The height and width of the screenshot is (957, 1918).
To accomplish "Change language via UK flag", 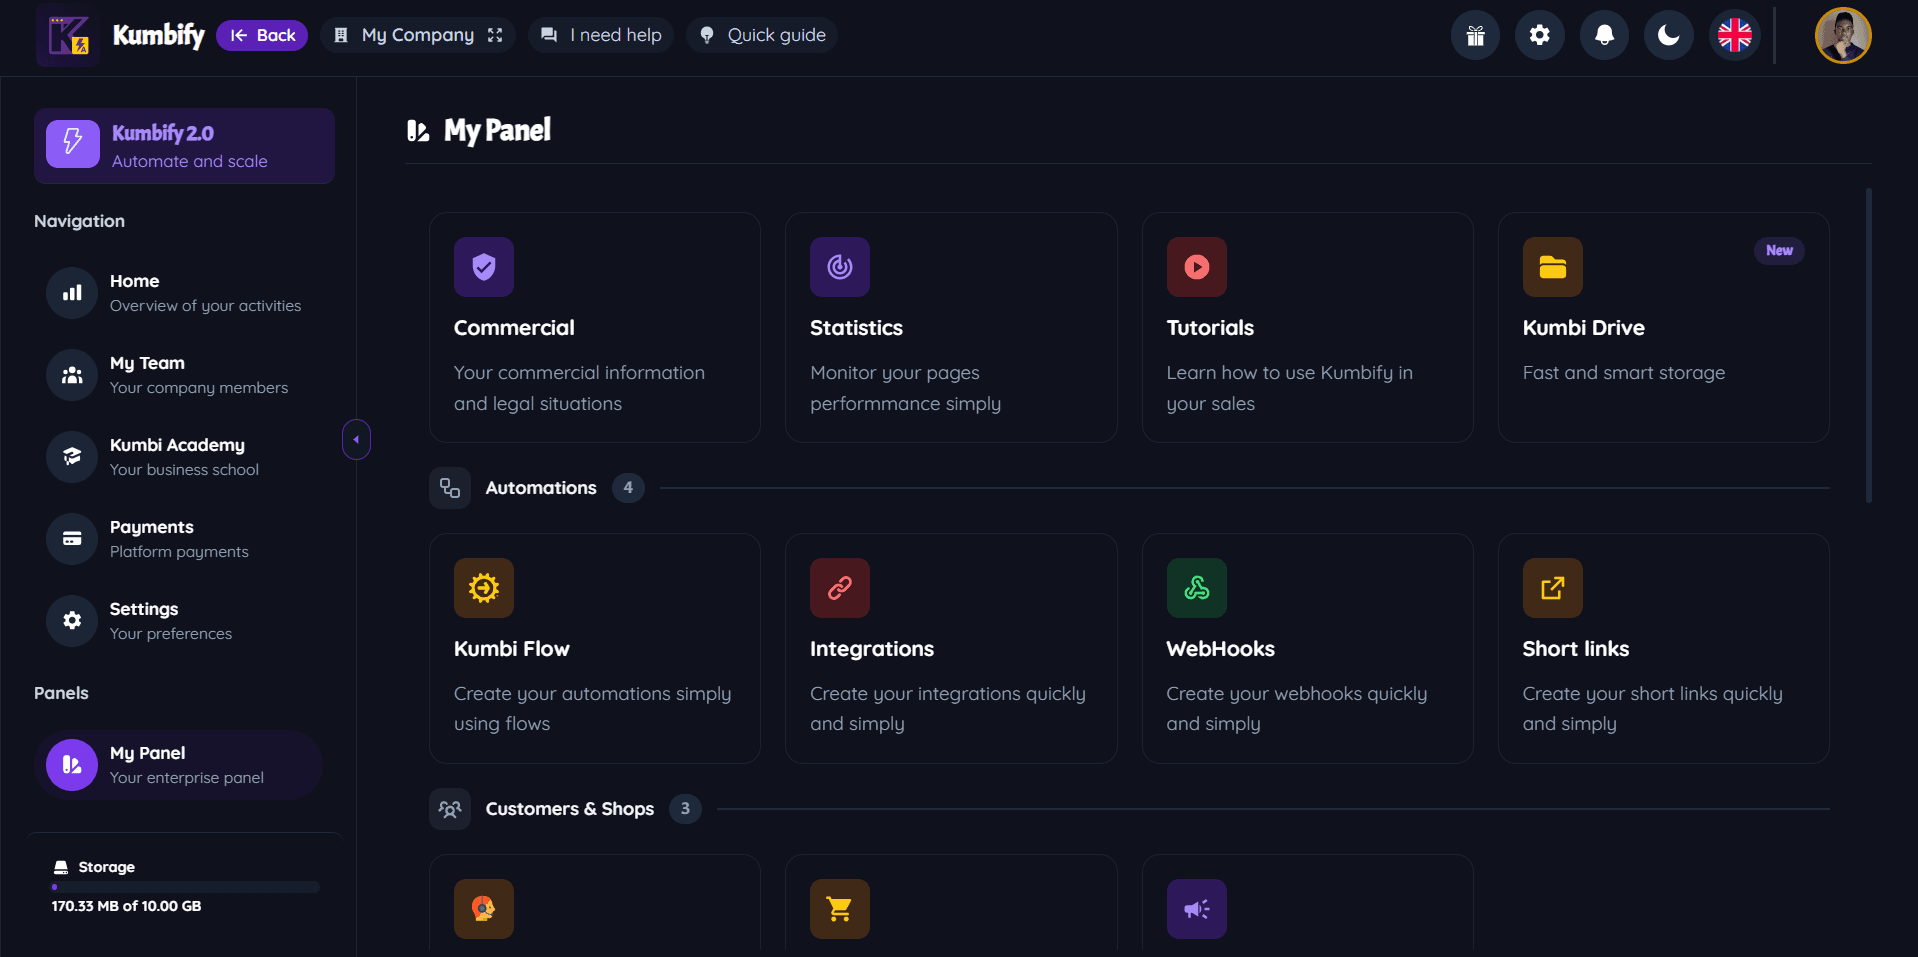I will pyautogui.click(x=1735, y=36).
